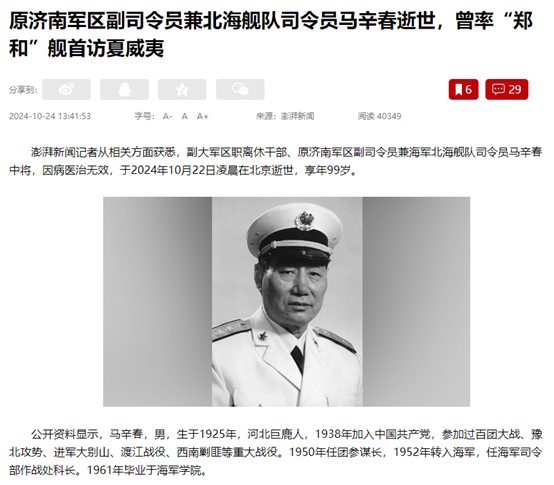554x485 pixels.
Task: Click the article headline text
Action: (271, 34)
